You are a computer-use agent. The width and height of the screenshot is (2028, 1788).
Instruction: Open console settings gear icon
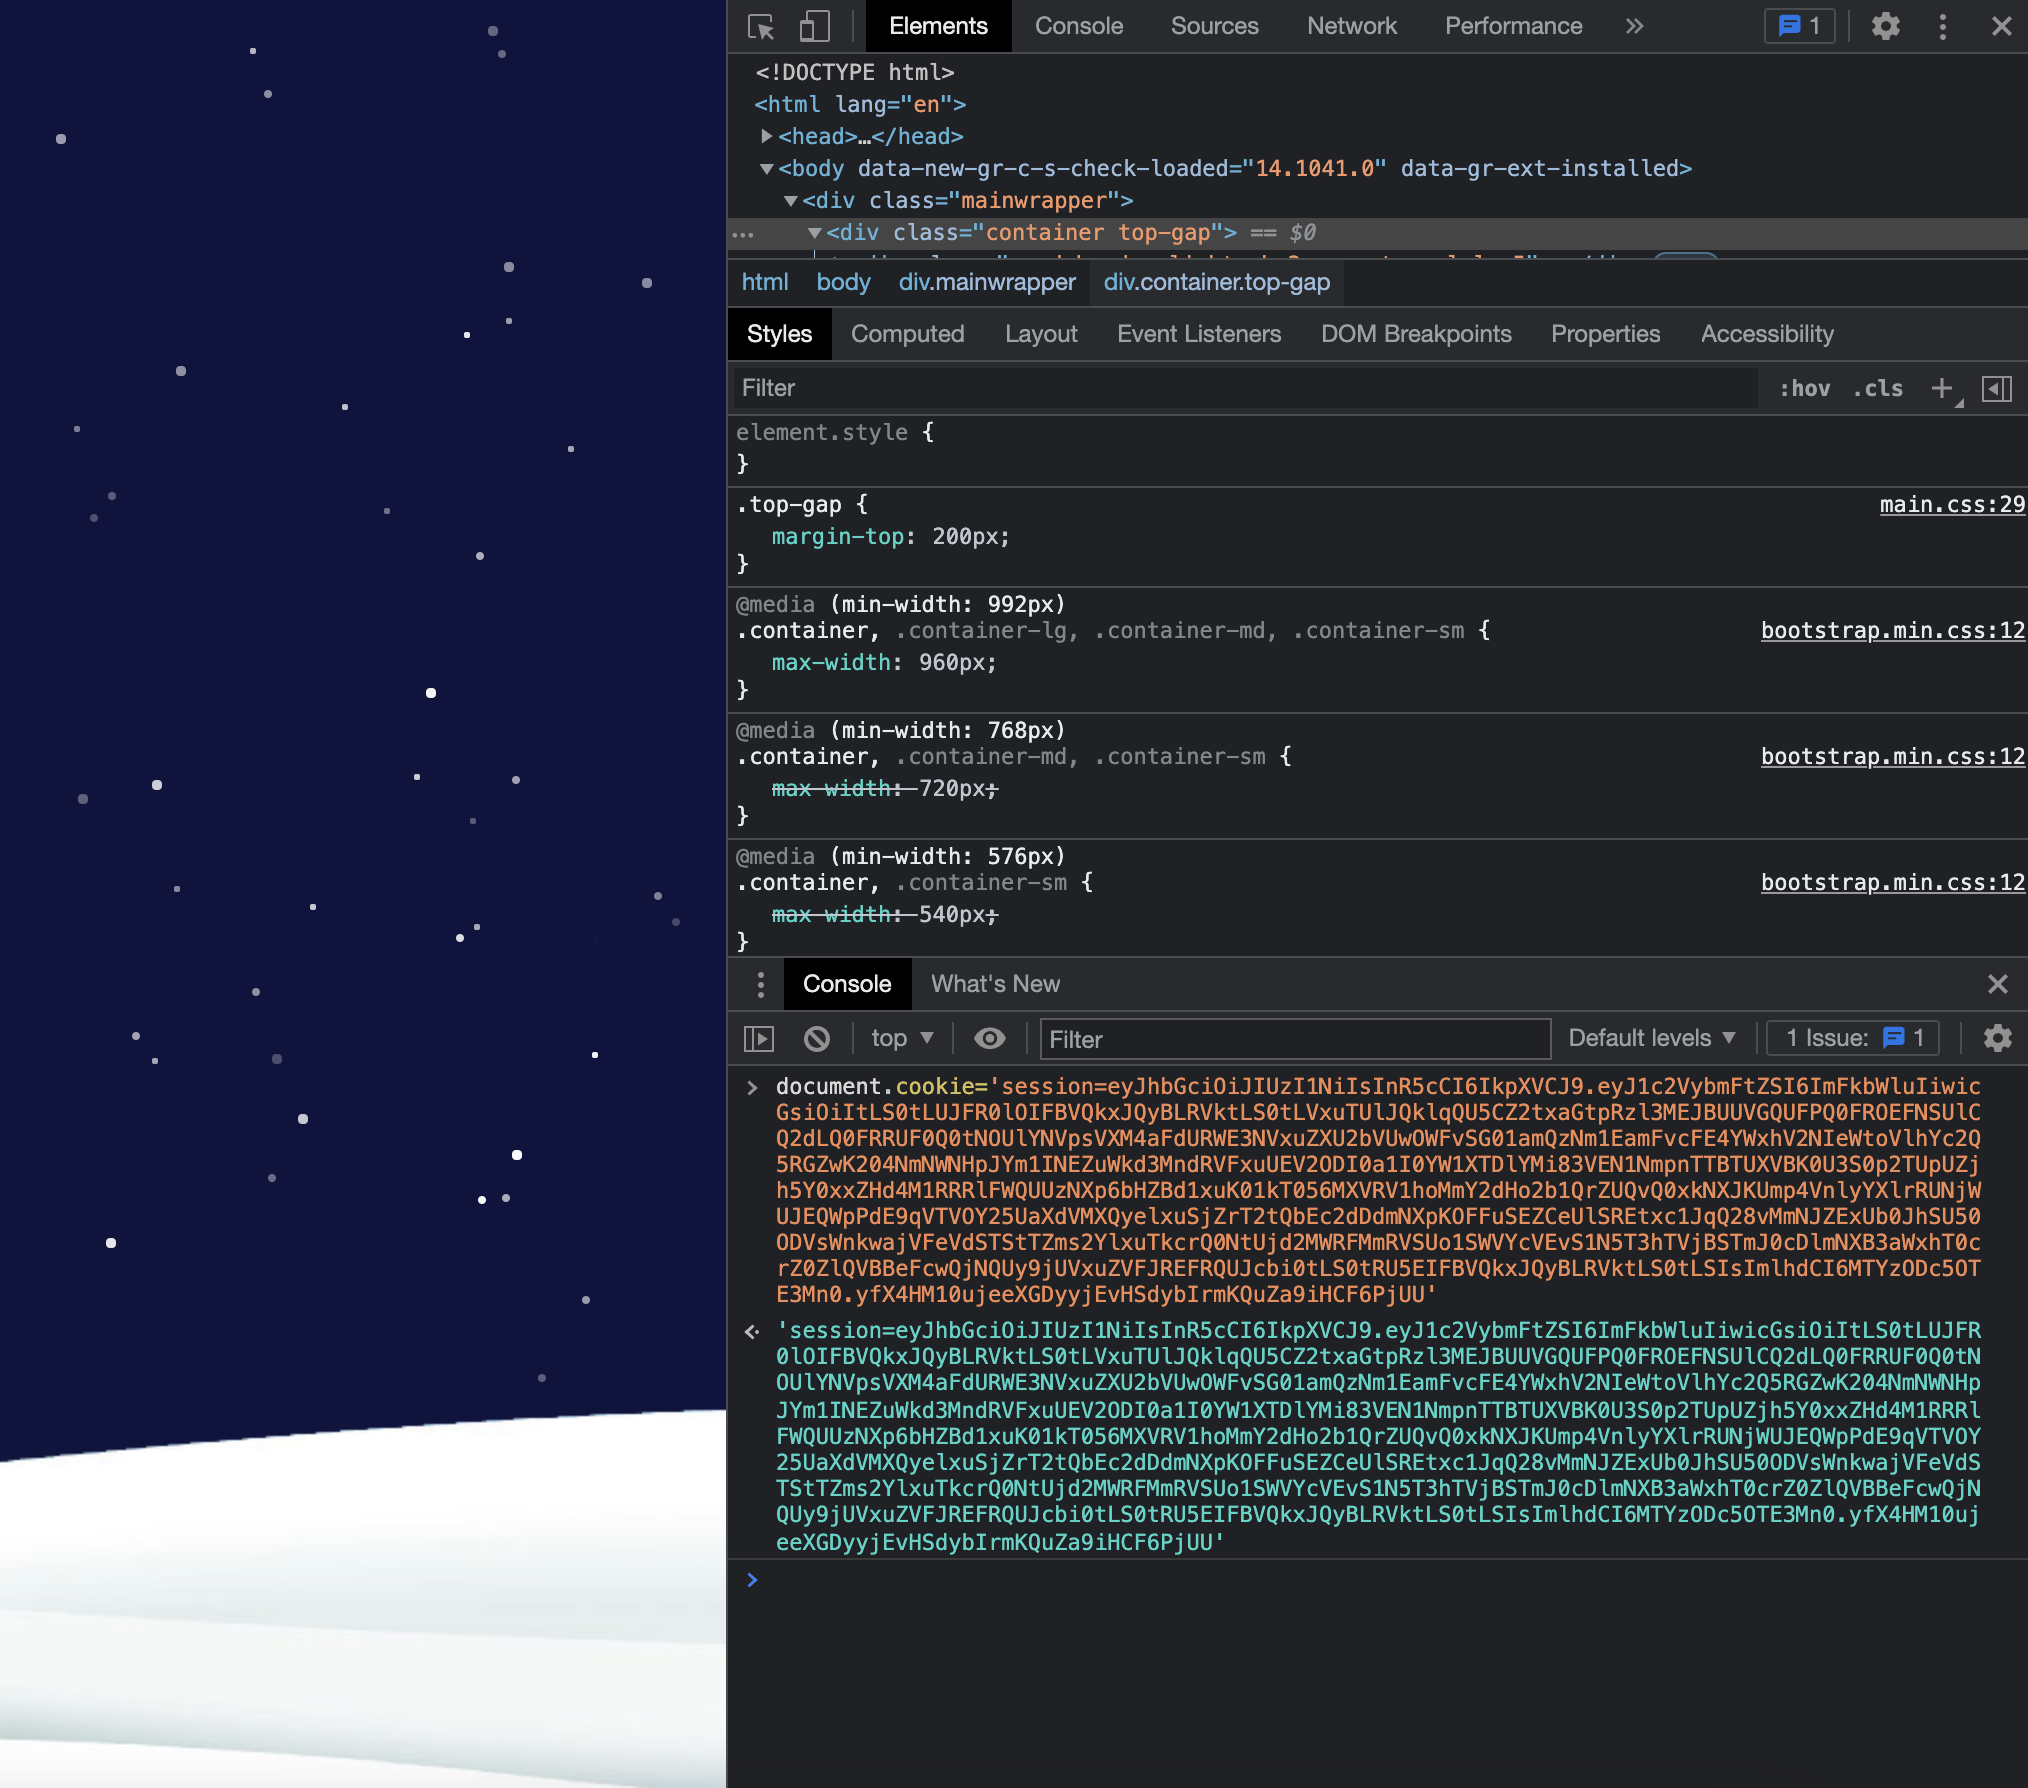click(x=1997, y=1039)
